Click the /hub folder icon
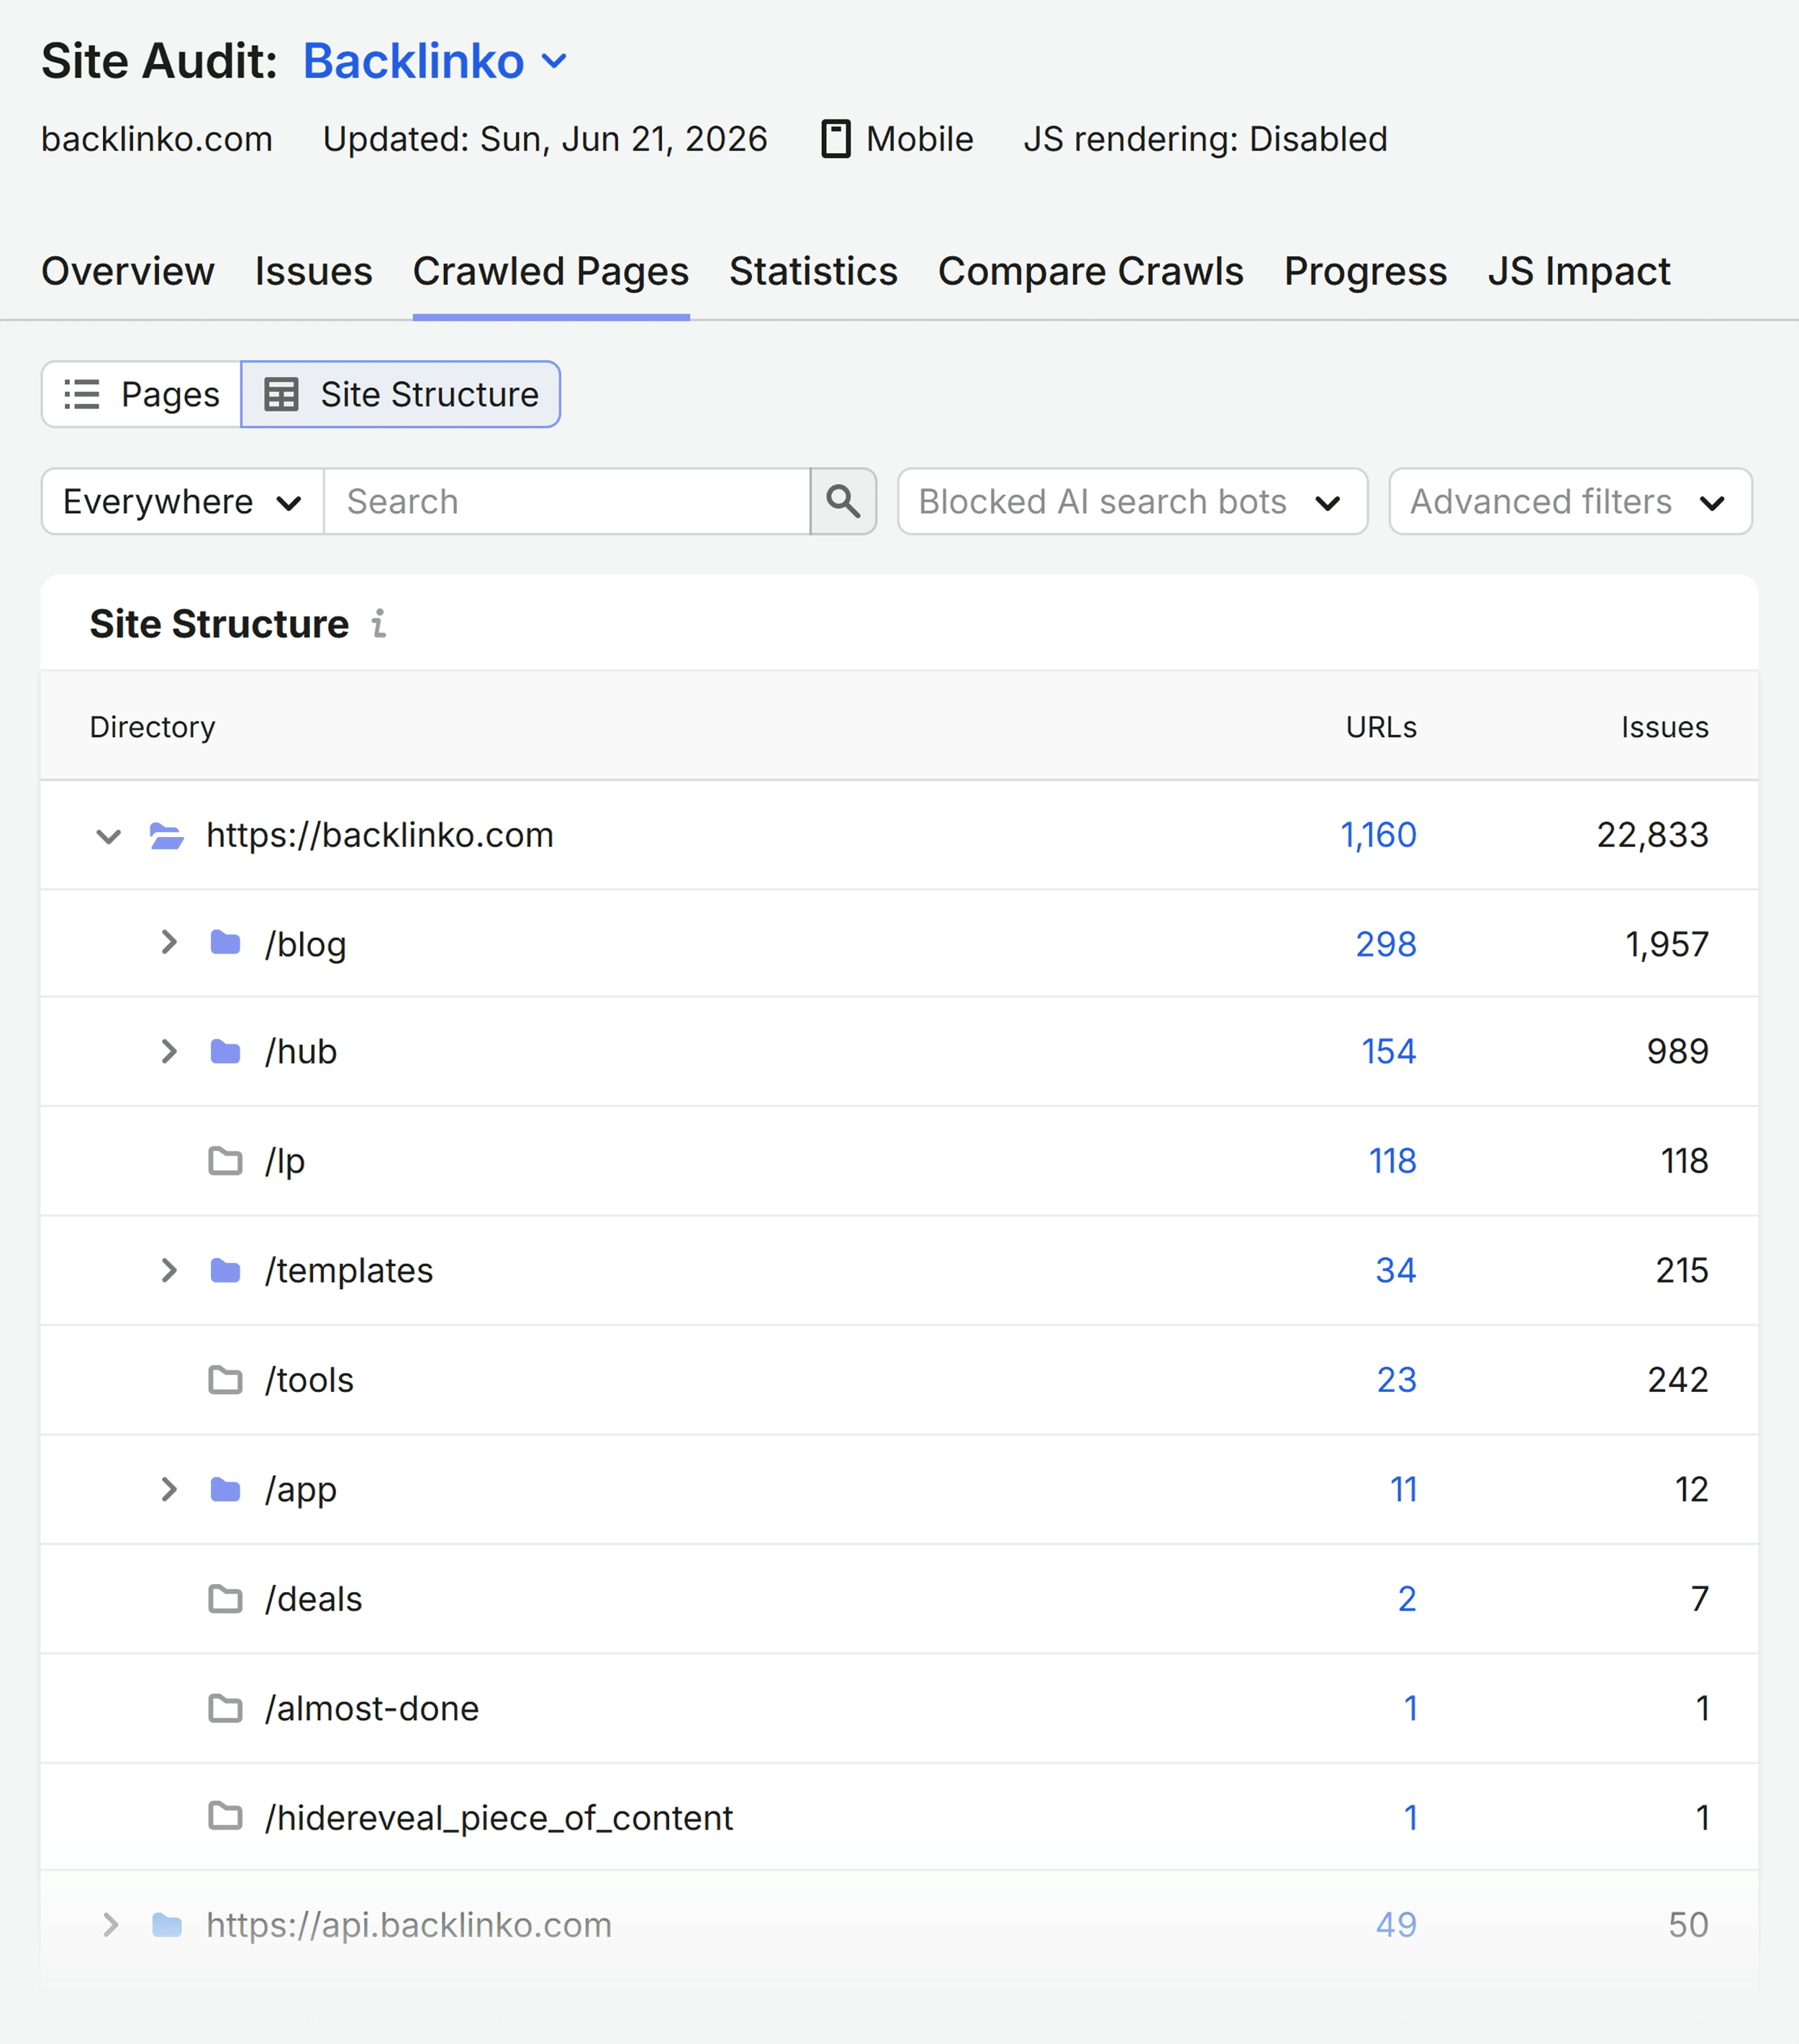The height and width of the screenshot is (2044, 1799). [225, 1051]
